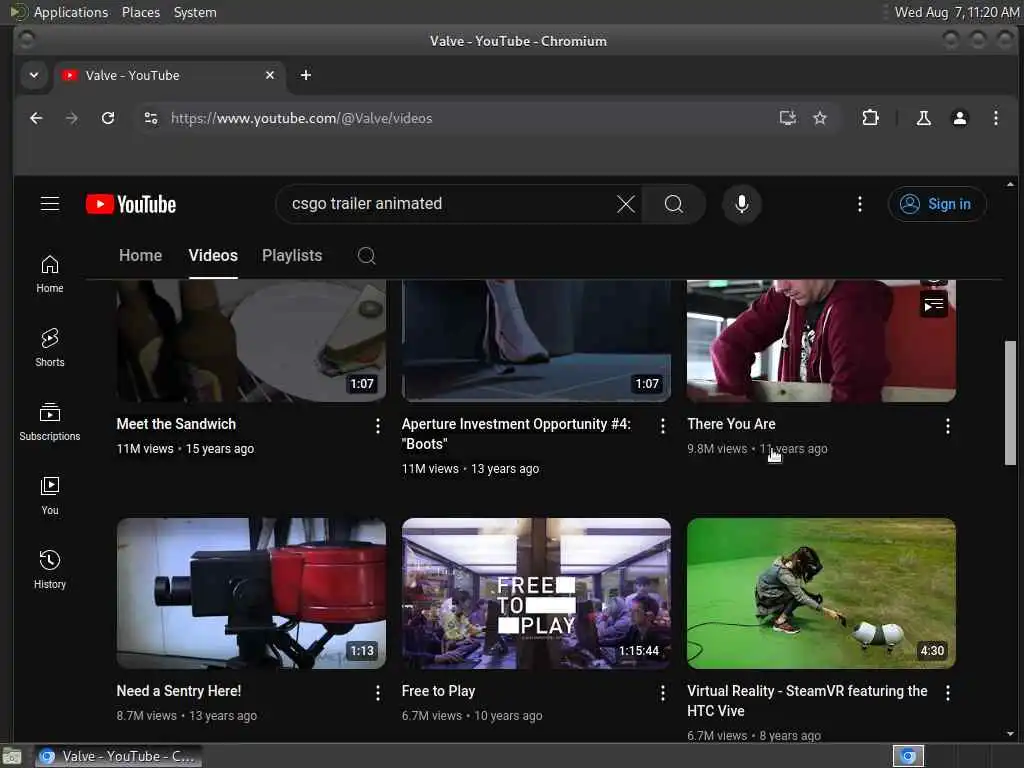Open the YouTube hamburger guide menu

[50, 204]
